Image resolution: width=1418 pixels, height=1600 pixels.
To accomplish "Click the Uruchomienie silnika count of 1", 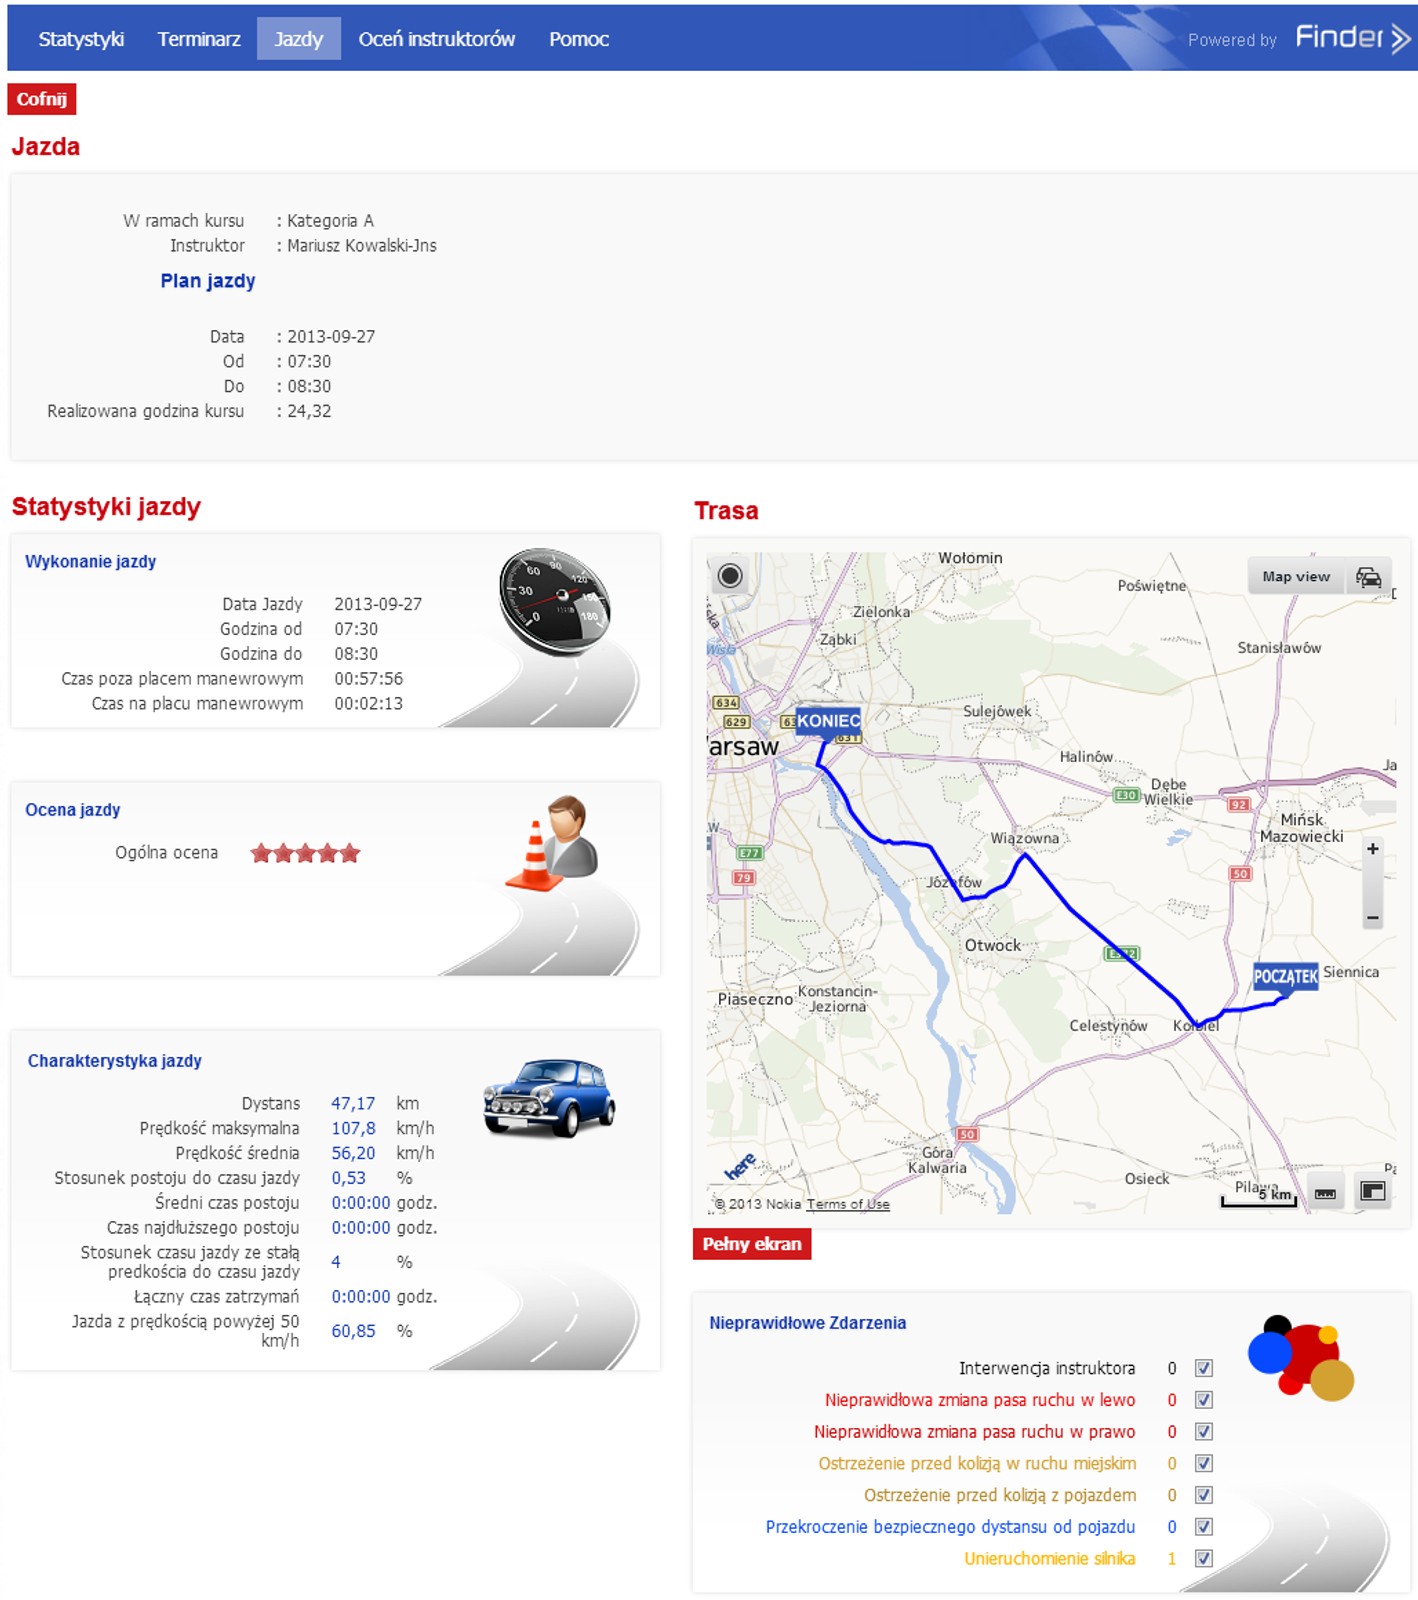I will coord(1172,1559).
